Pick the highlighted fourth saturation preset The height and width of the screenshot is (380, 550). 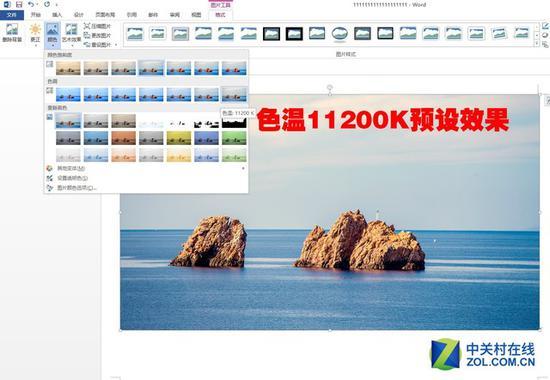click(151, 68)
